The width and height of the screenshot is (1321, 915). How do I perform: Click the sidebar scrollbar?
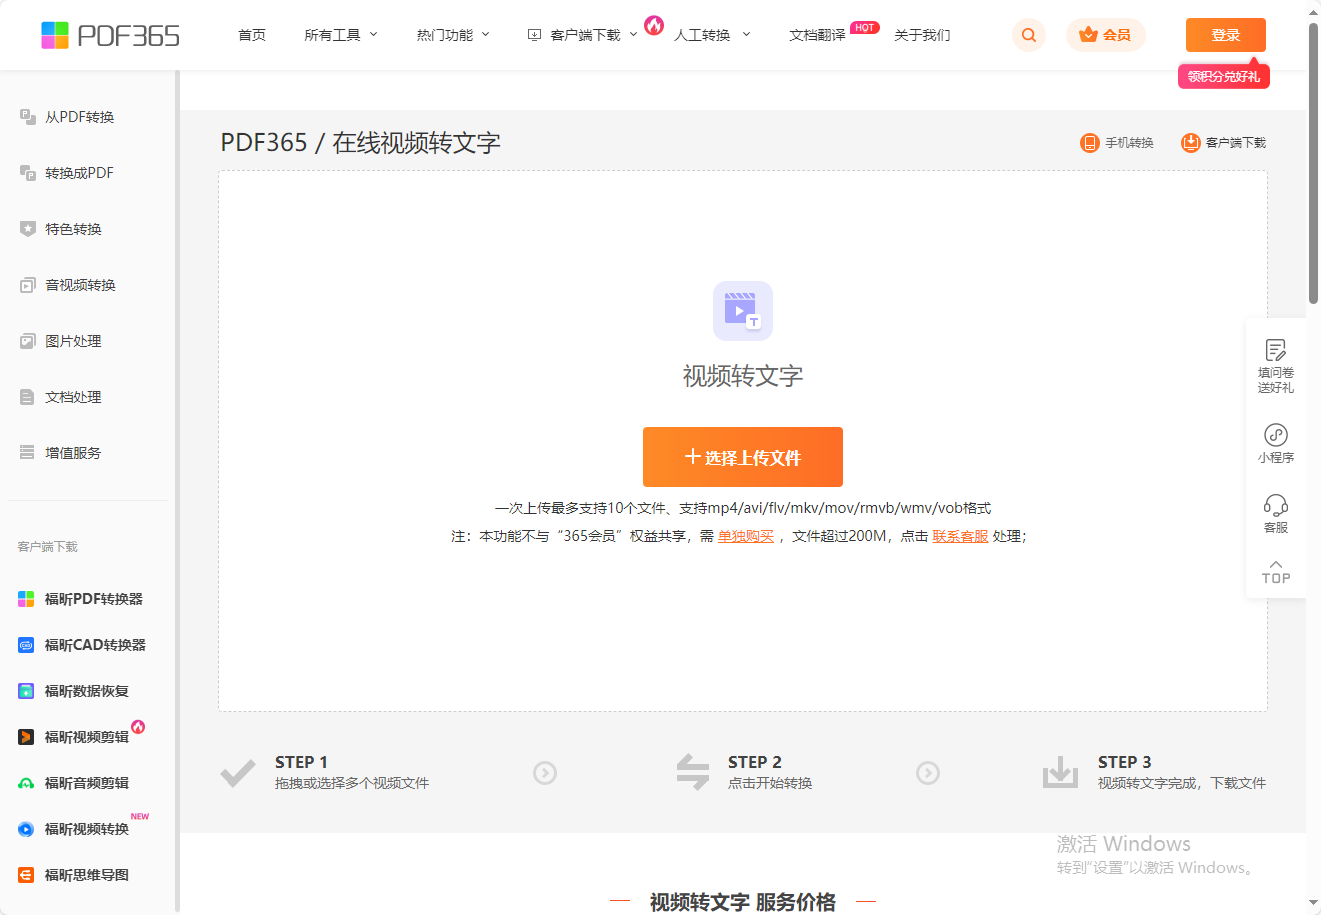click(x=177, y=492)
